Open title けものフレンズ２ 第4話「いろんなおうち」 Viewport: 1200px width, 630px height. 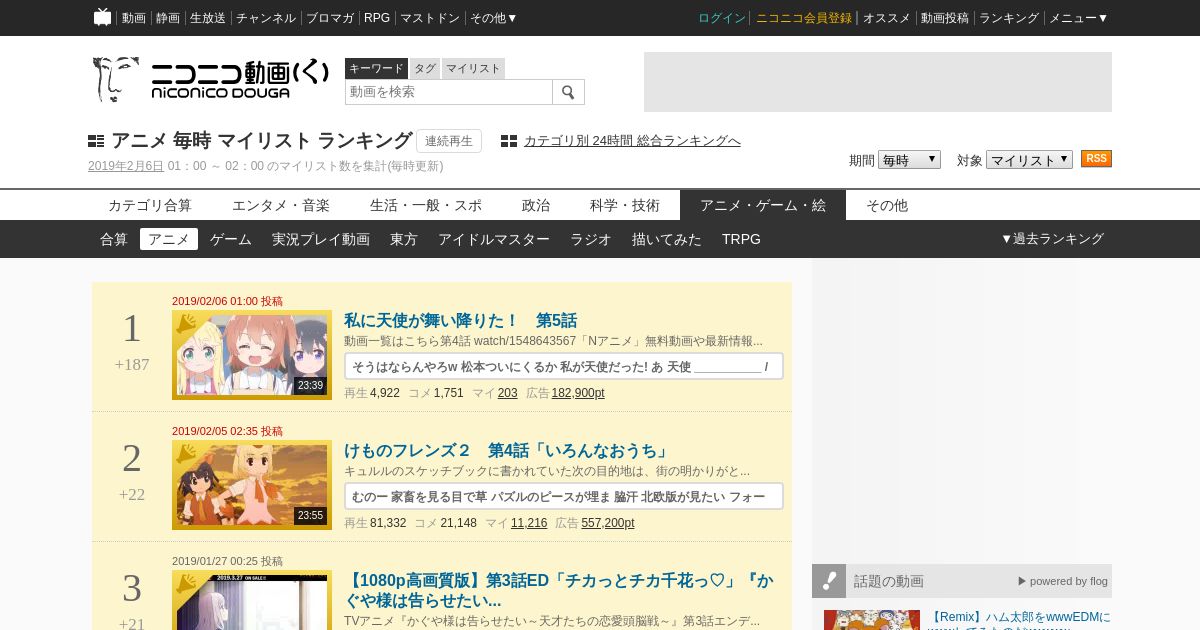pyautogui.click(x=507, y=451)
